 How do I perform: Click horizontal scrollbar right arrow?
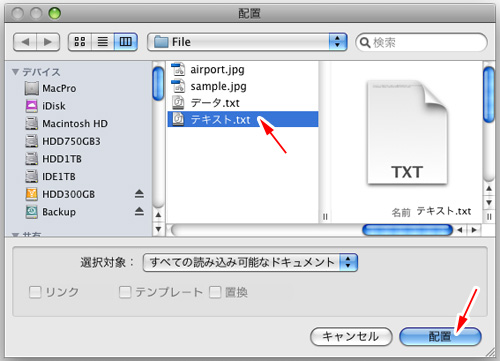point(474,230)
